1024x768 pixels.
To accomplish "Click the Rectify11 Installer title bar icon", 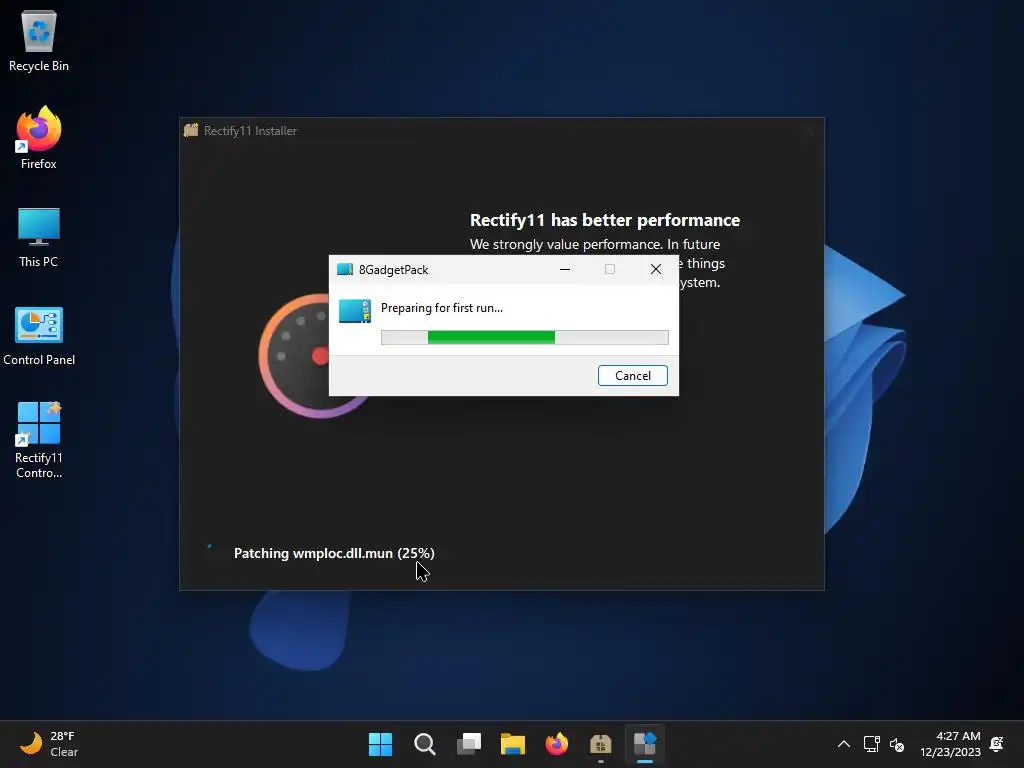I will [x=191, y=130].
